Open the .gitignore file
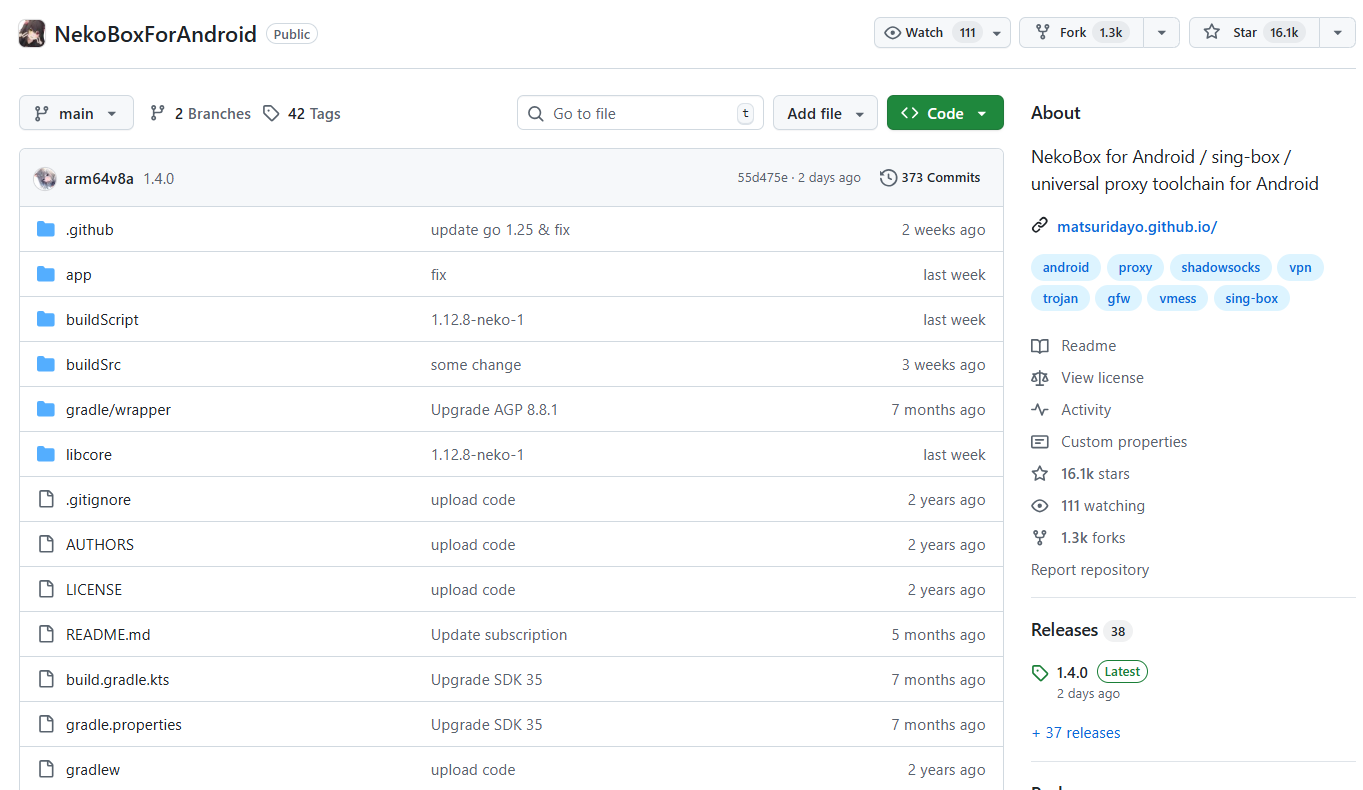Screen dimensions: 1363x790 click(98, 499)
